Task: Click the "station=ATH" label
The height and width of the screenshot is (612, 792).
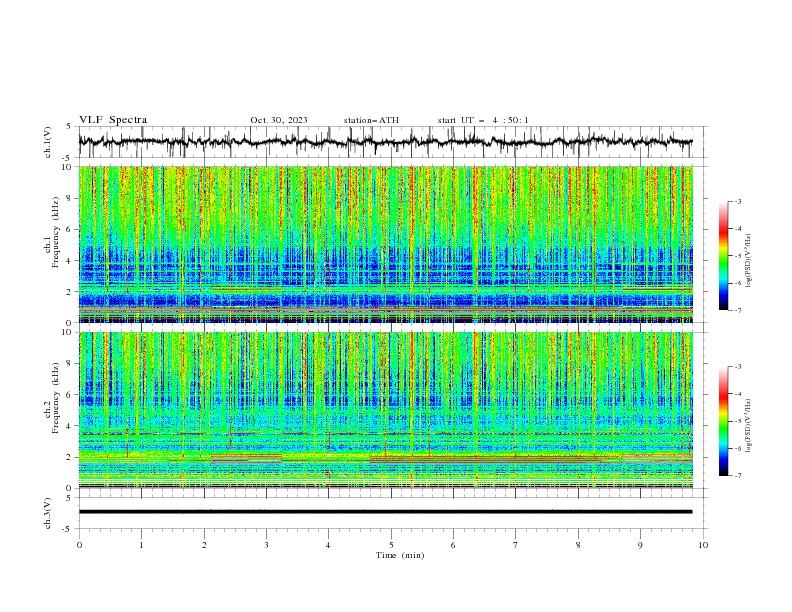Action: point(371,120)
